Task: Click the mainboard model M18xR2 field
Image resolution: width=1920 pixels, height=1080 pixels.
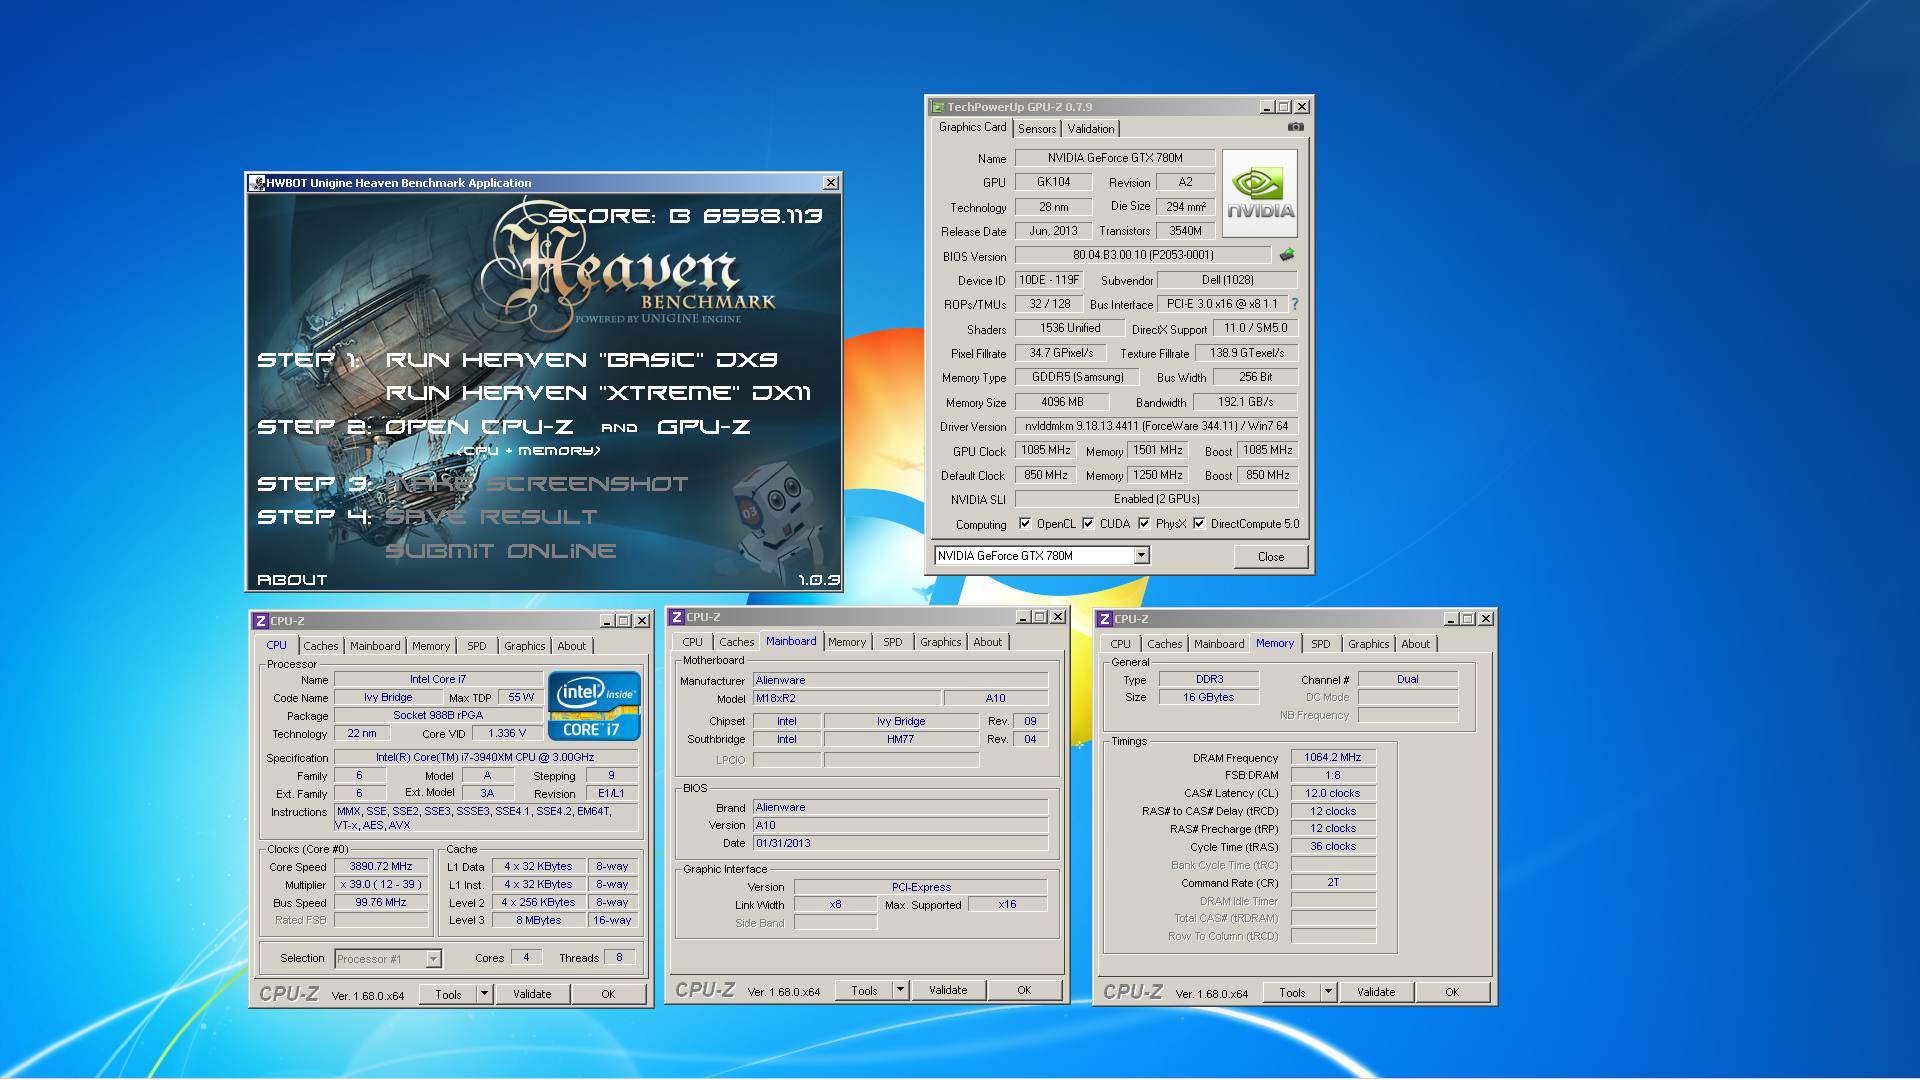Action: pyautogui.click(x=846, y=699)
